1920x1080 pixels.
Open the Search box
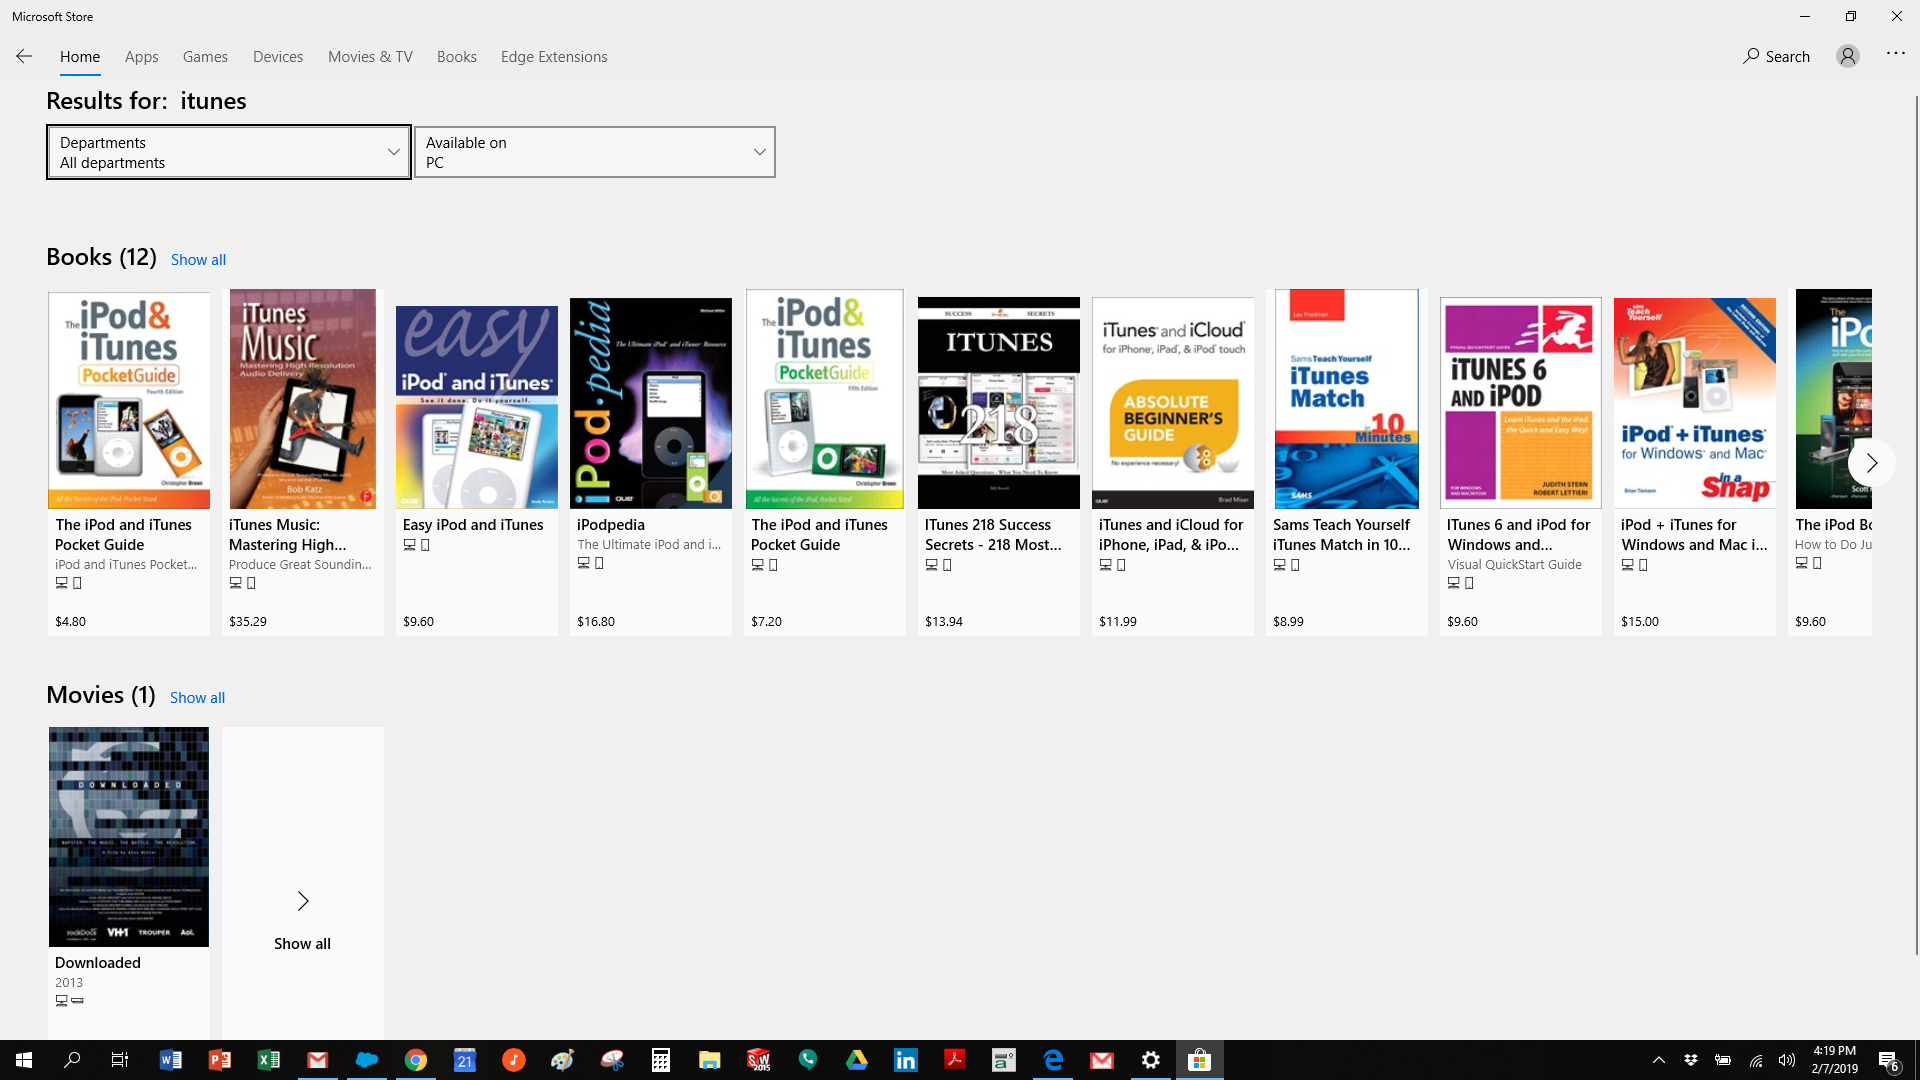1777,57
